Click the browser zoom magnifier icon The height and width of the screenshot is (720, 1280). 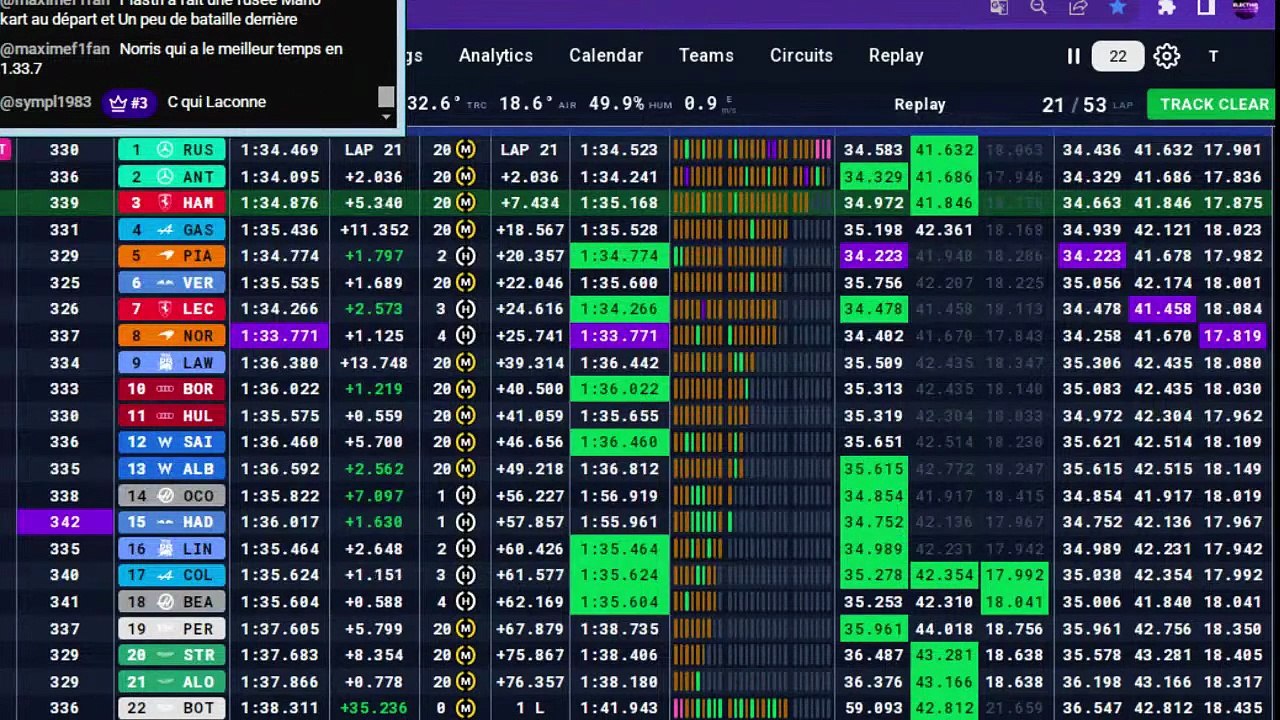(1038, 8)
